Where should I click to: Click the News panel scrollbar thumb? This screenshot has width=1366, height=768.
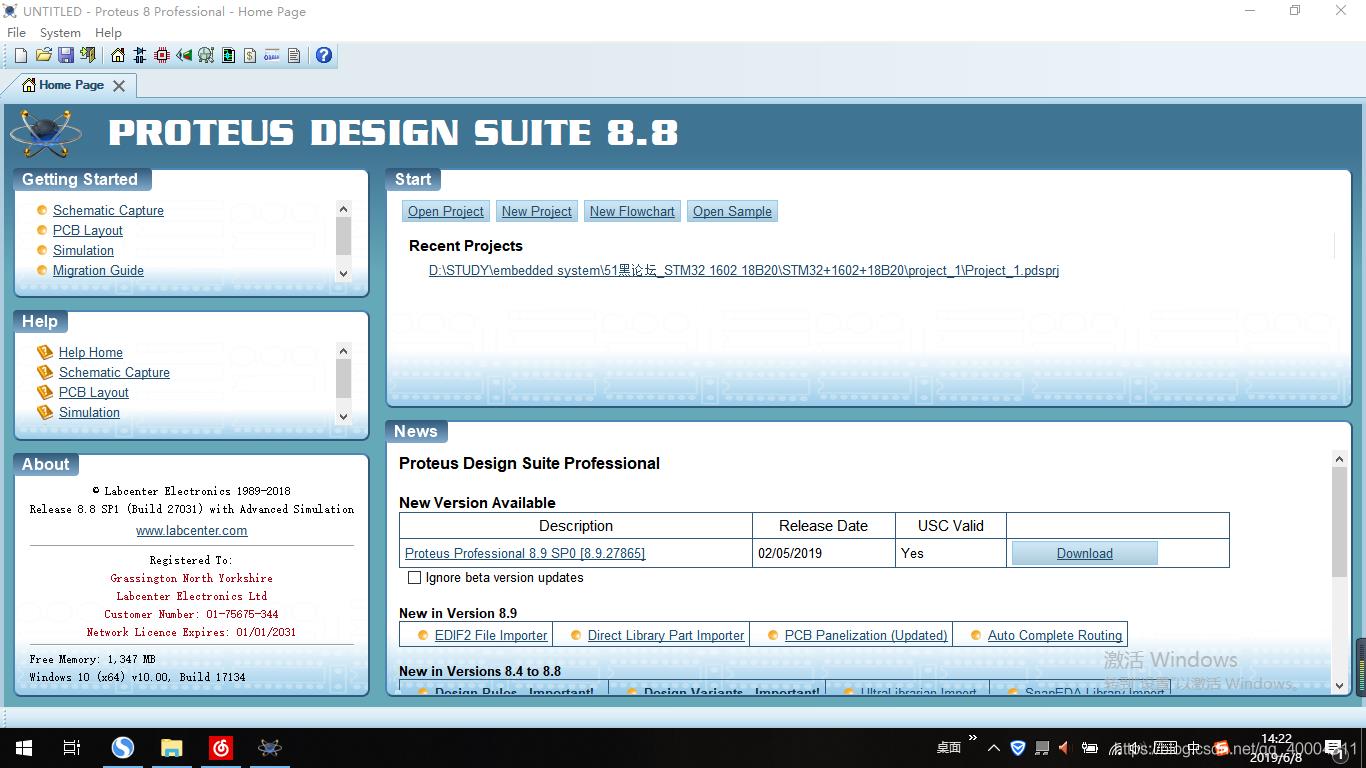(1340, 522)
